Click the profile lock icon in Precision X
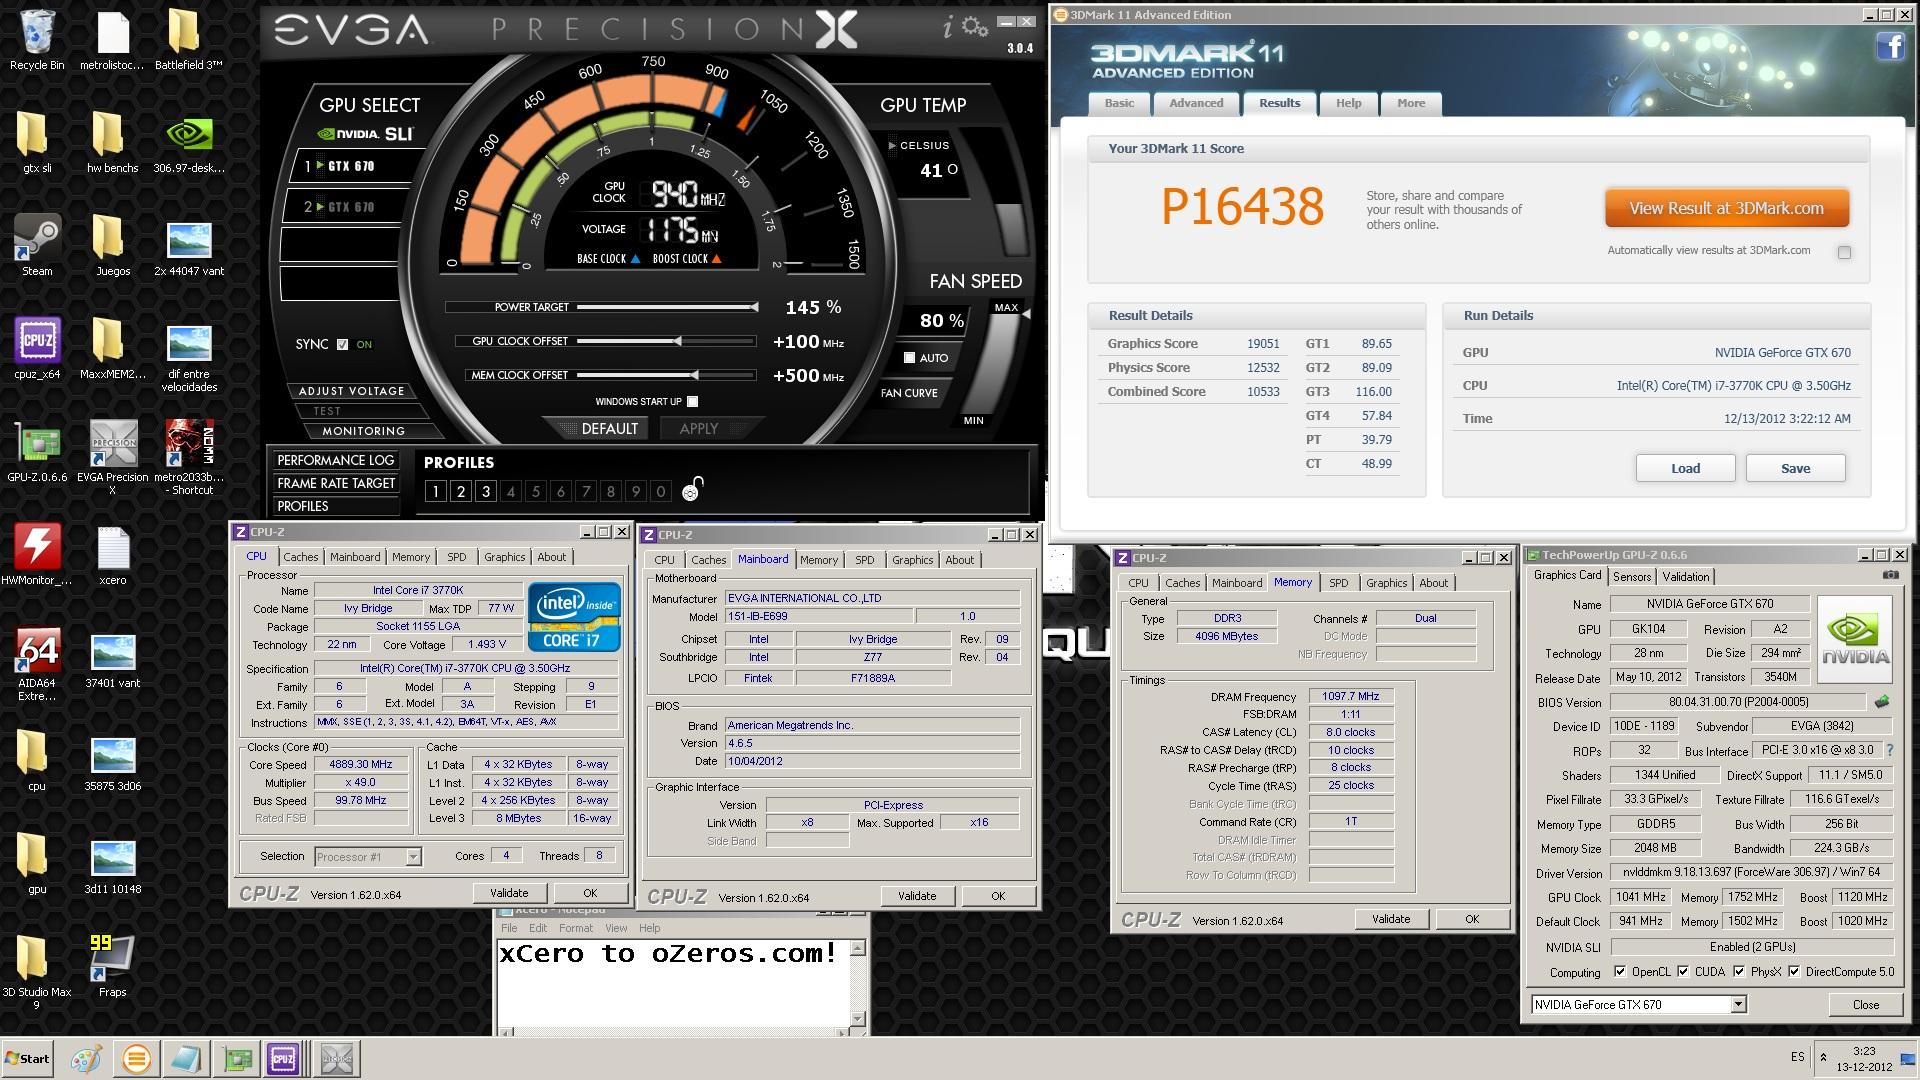Image resolution: width=1920 pixels, height=1080 pixels. 692,489
